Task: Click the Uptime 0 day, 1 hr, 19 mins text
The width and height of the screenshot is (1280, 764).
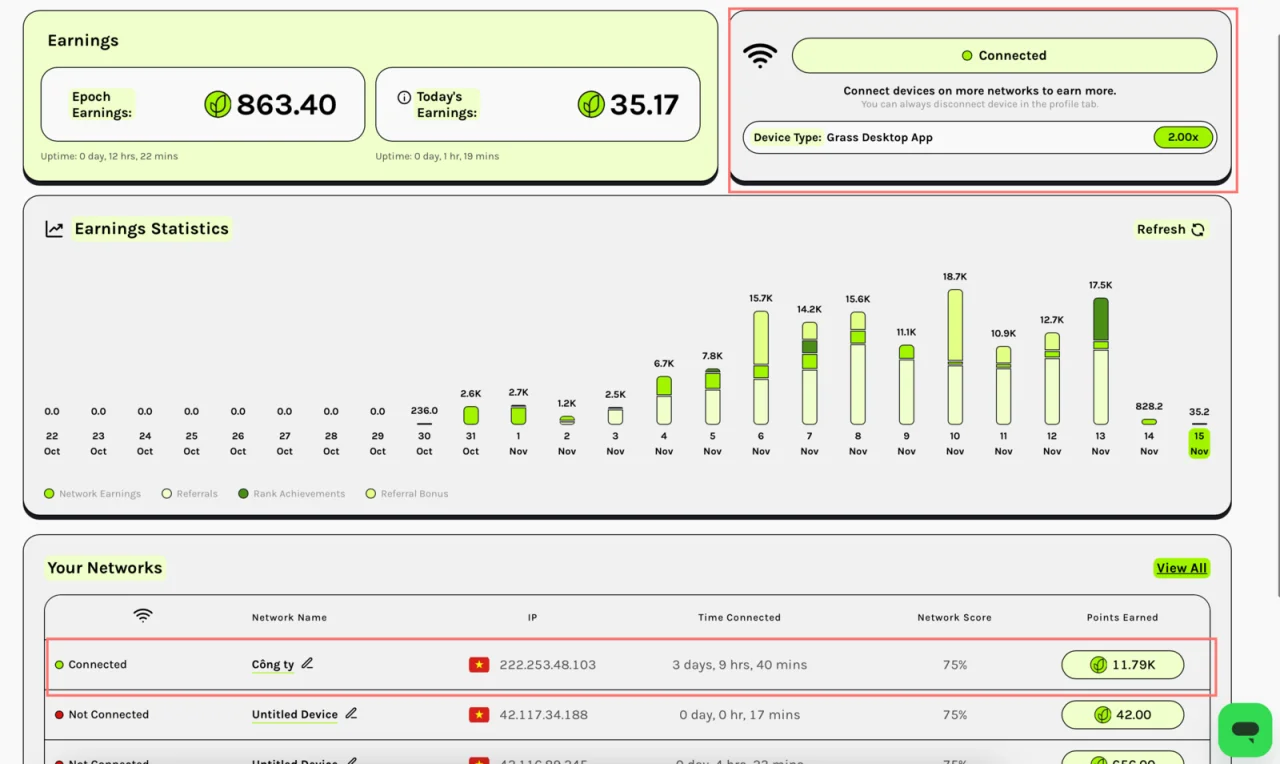Action: point(437,156)
